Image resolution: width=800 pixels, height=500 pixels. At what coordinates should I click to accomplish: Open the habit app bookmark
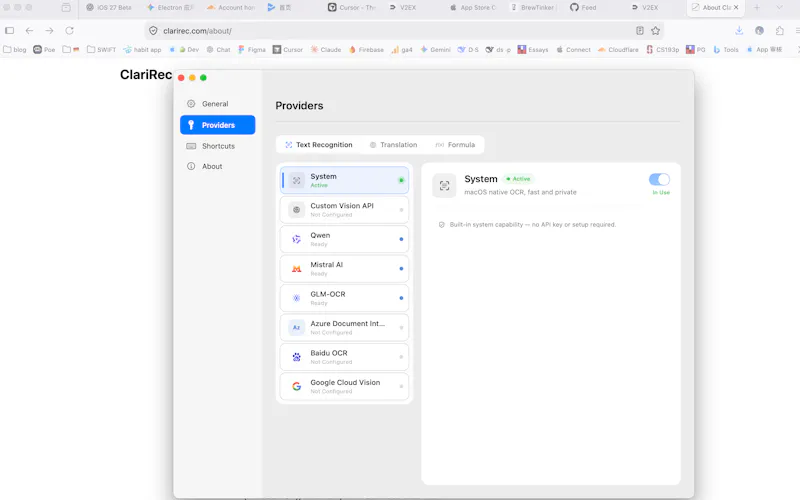pyautogui.click(x=142, y=49)
